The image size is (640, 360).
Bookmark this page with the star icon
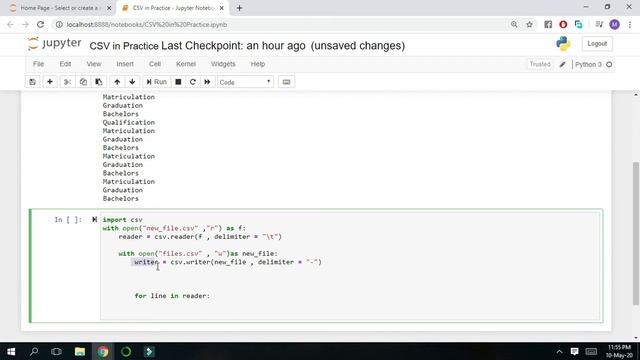[529, 24]
